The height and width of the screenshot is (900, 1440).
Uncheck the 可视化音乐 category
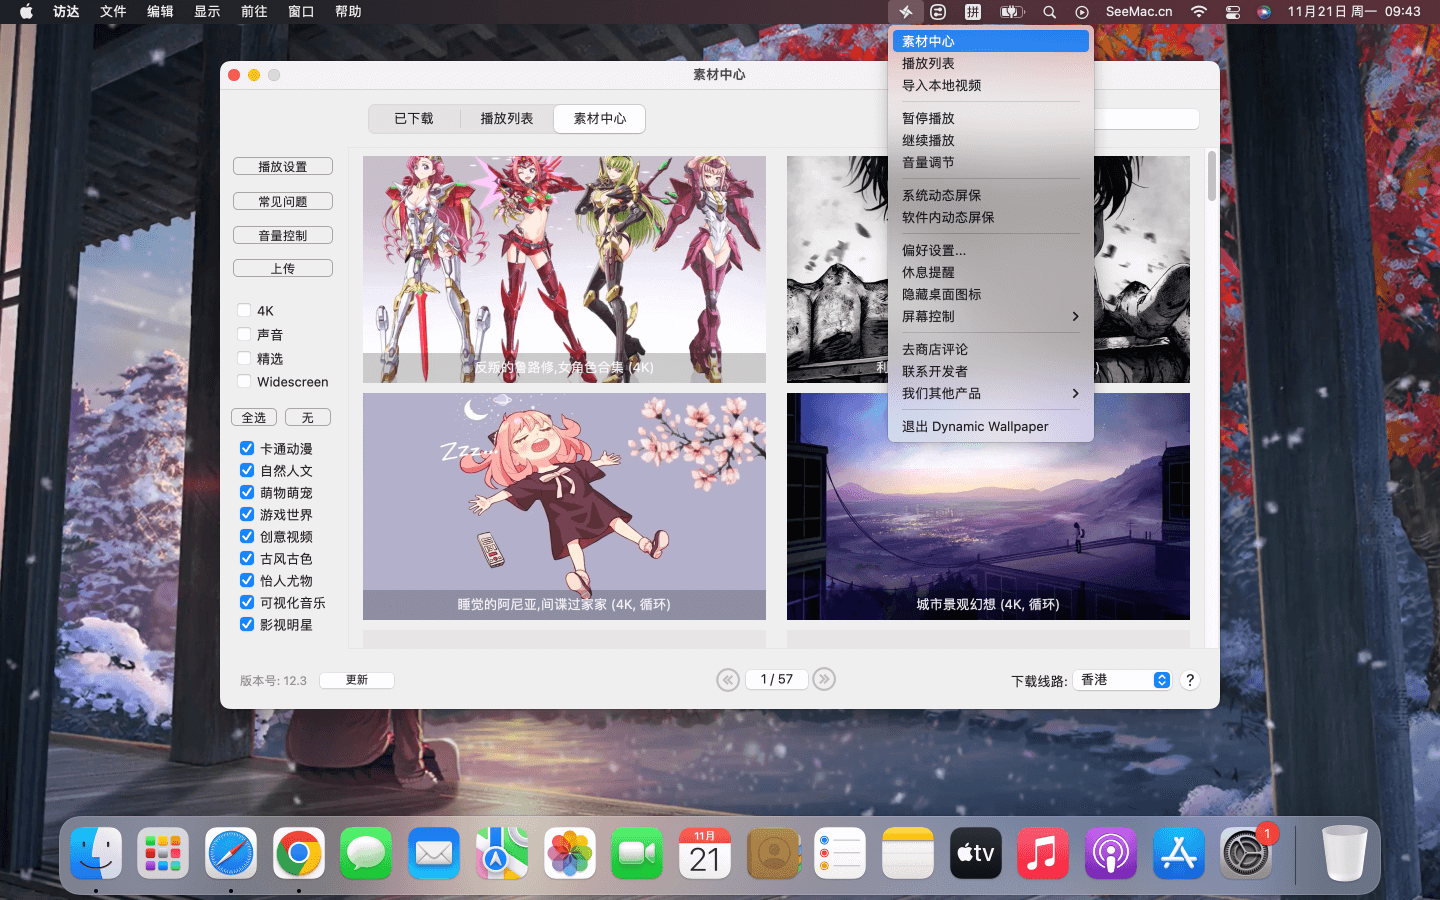[247, 602]
